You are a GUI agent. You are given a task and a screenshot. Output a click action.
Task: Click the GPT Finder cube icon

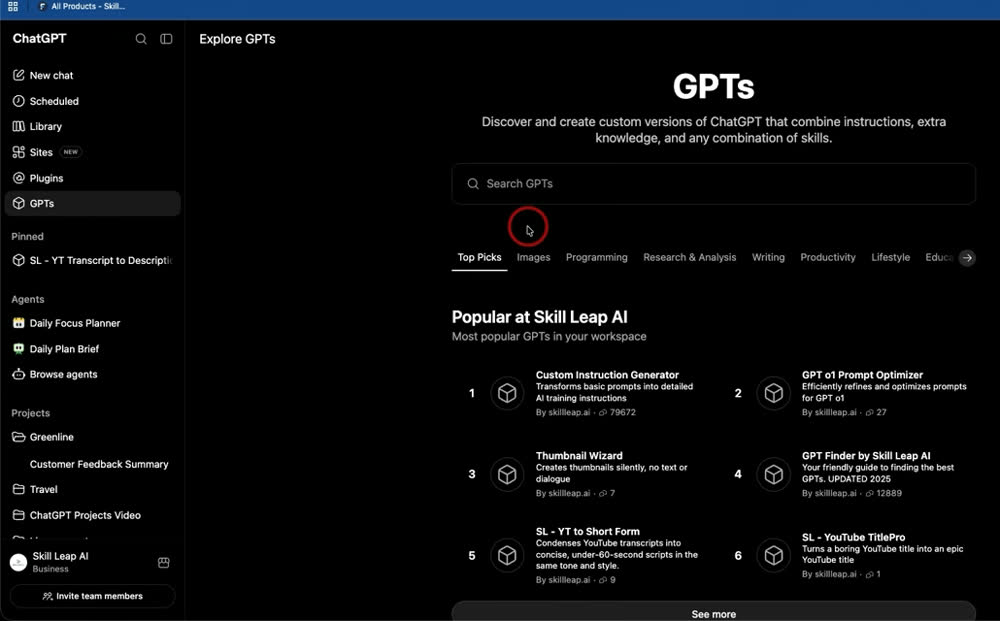pyautogui.click(x=774, y=474)
